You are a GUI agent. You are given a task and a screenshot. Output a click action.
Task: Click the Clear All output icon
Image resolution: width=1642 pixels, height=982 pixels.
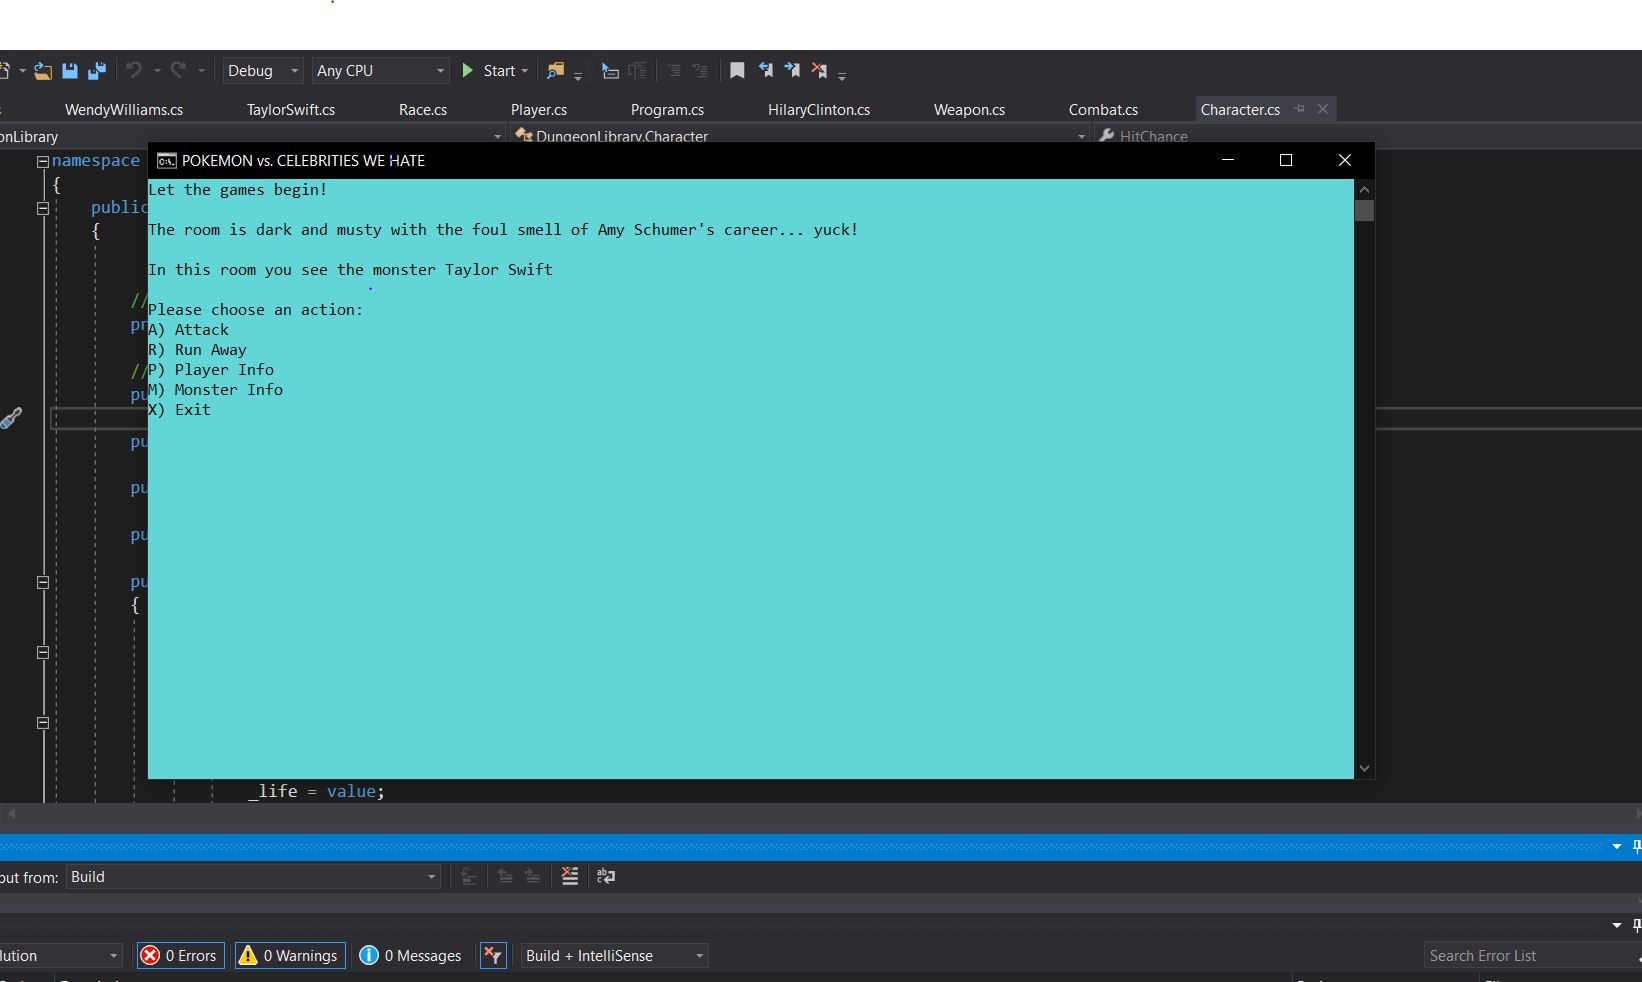[x=570, y=876]
